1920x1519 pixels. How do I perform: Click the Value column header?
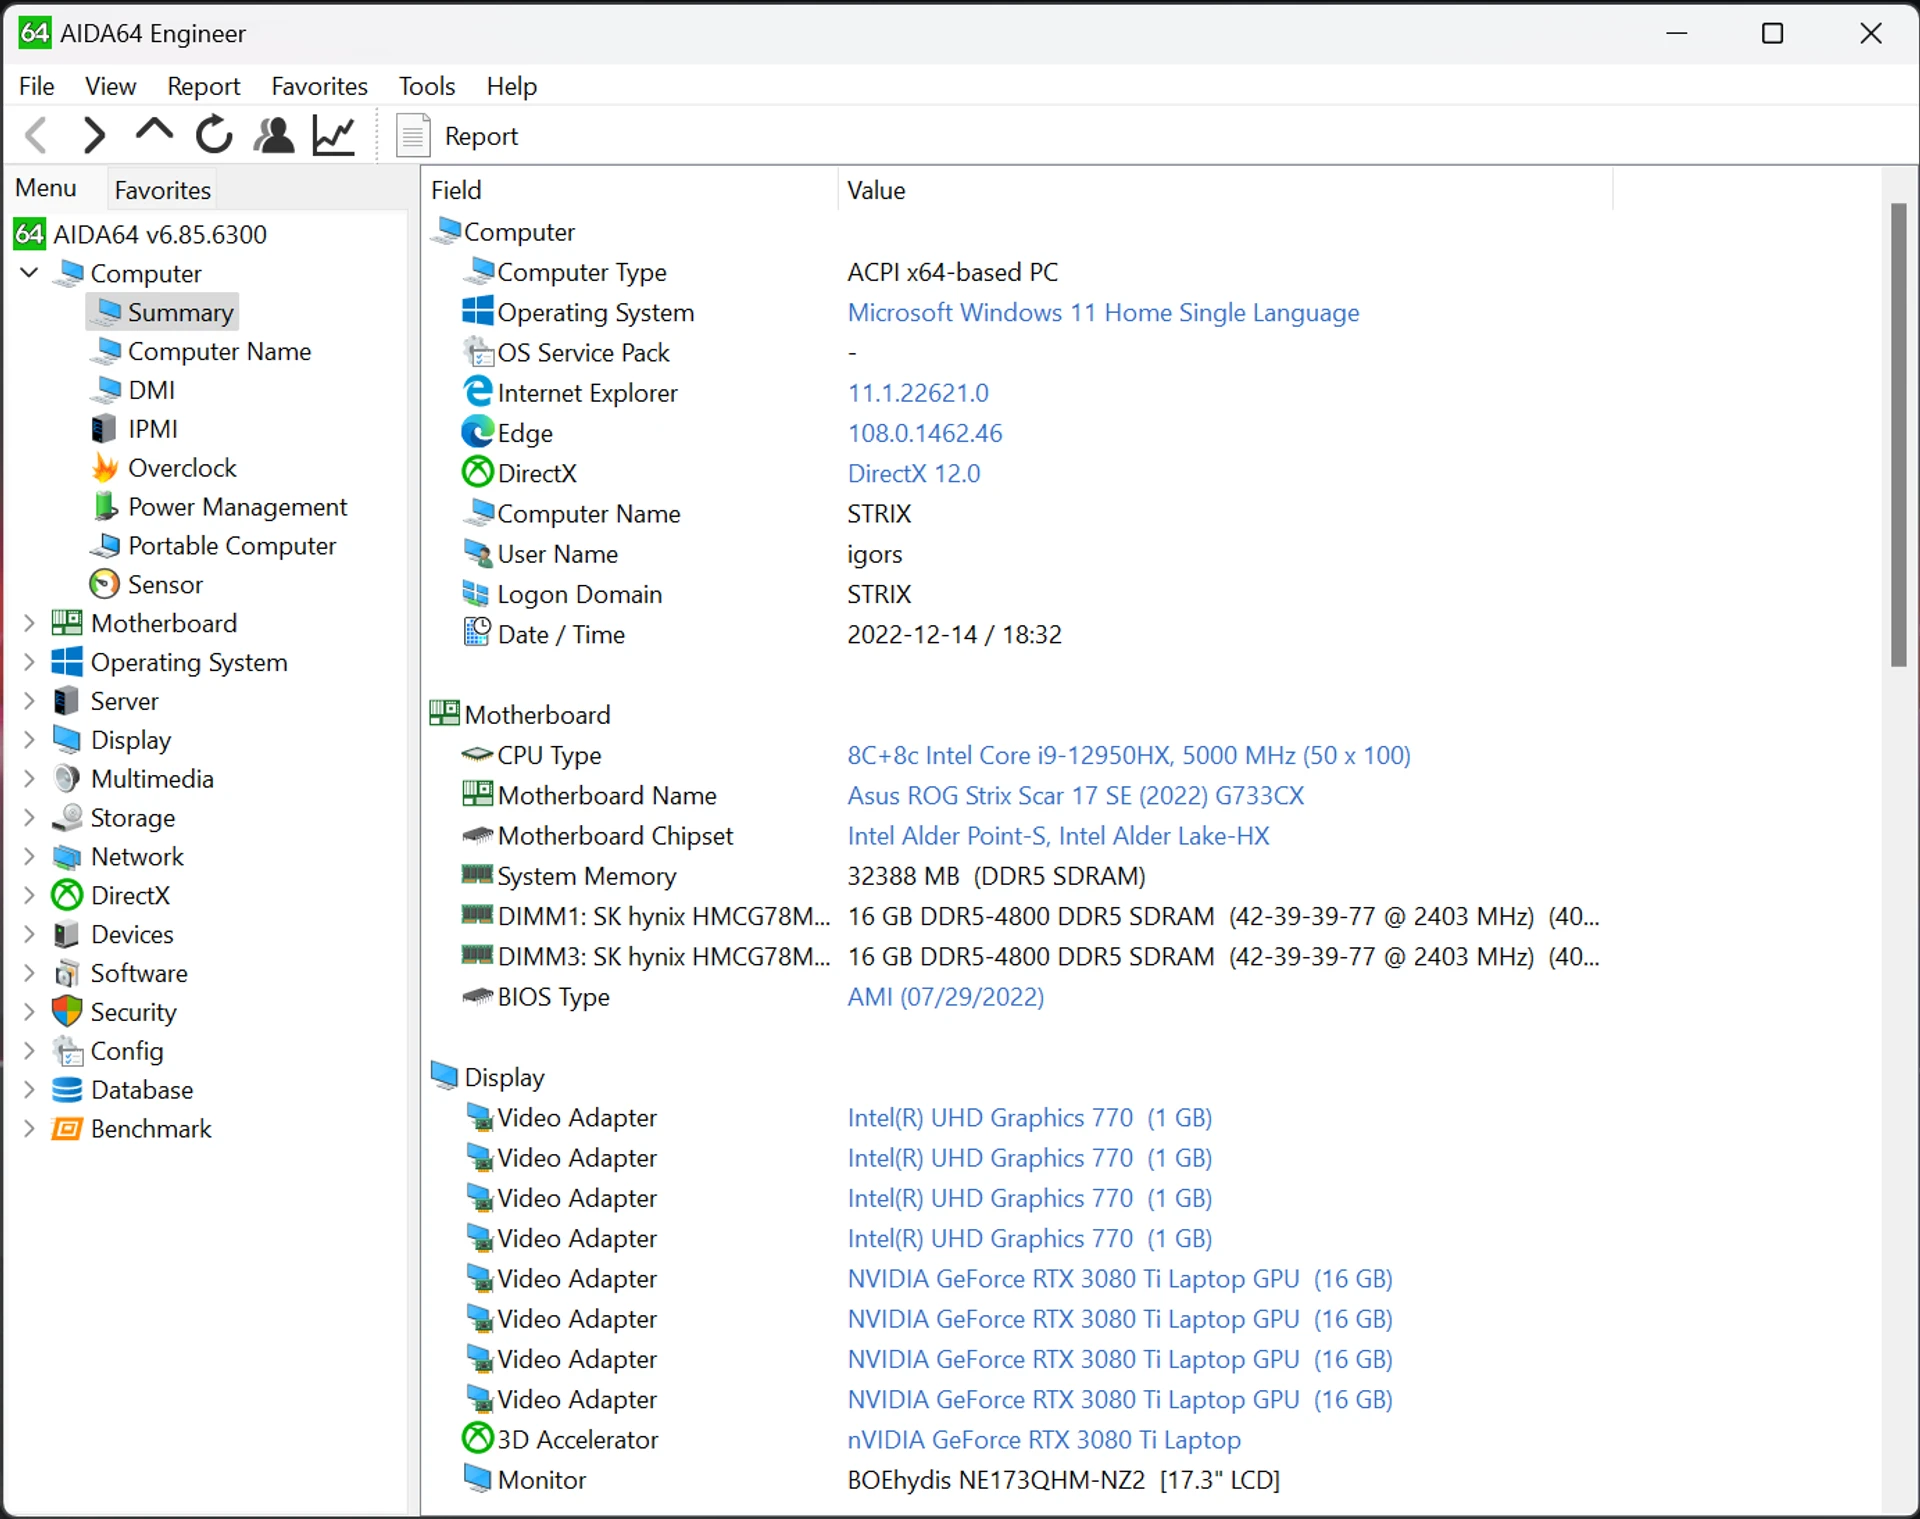(1225, 190)
